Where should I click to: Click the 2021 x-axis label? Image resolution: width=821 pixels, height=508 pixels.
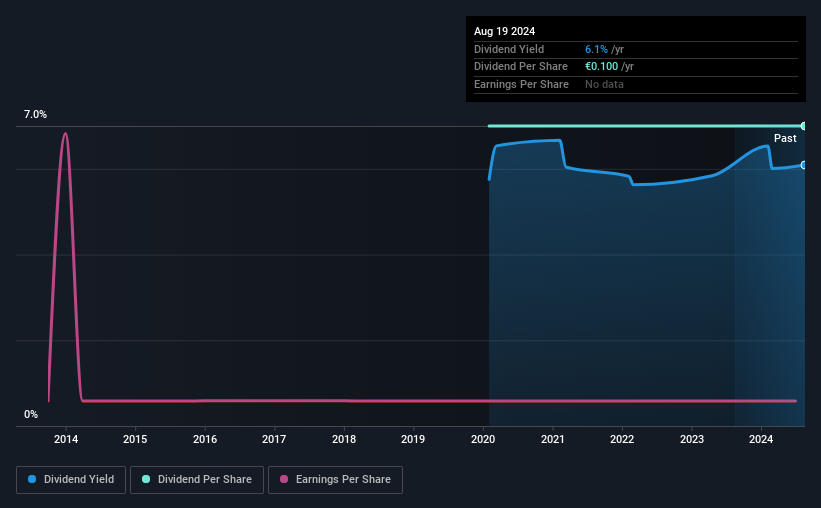click(x=552, y=439)
